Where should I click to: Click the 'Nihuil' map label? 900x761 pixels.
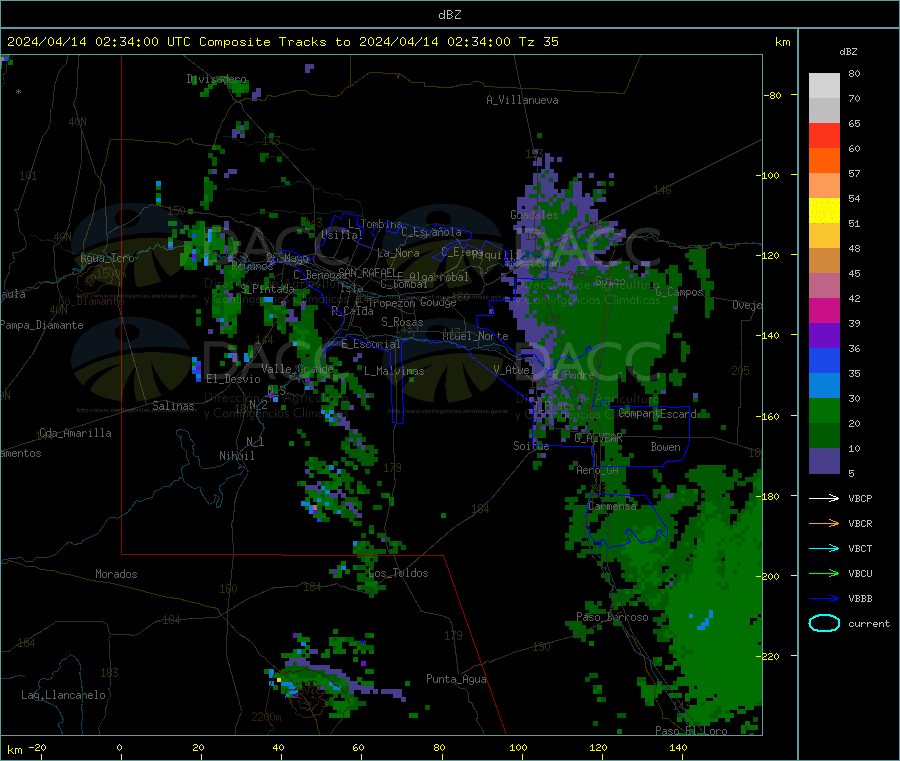[x=236, y=456]
